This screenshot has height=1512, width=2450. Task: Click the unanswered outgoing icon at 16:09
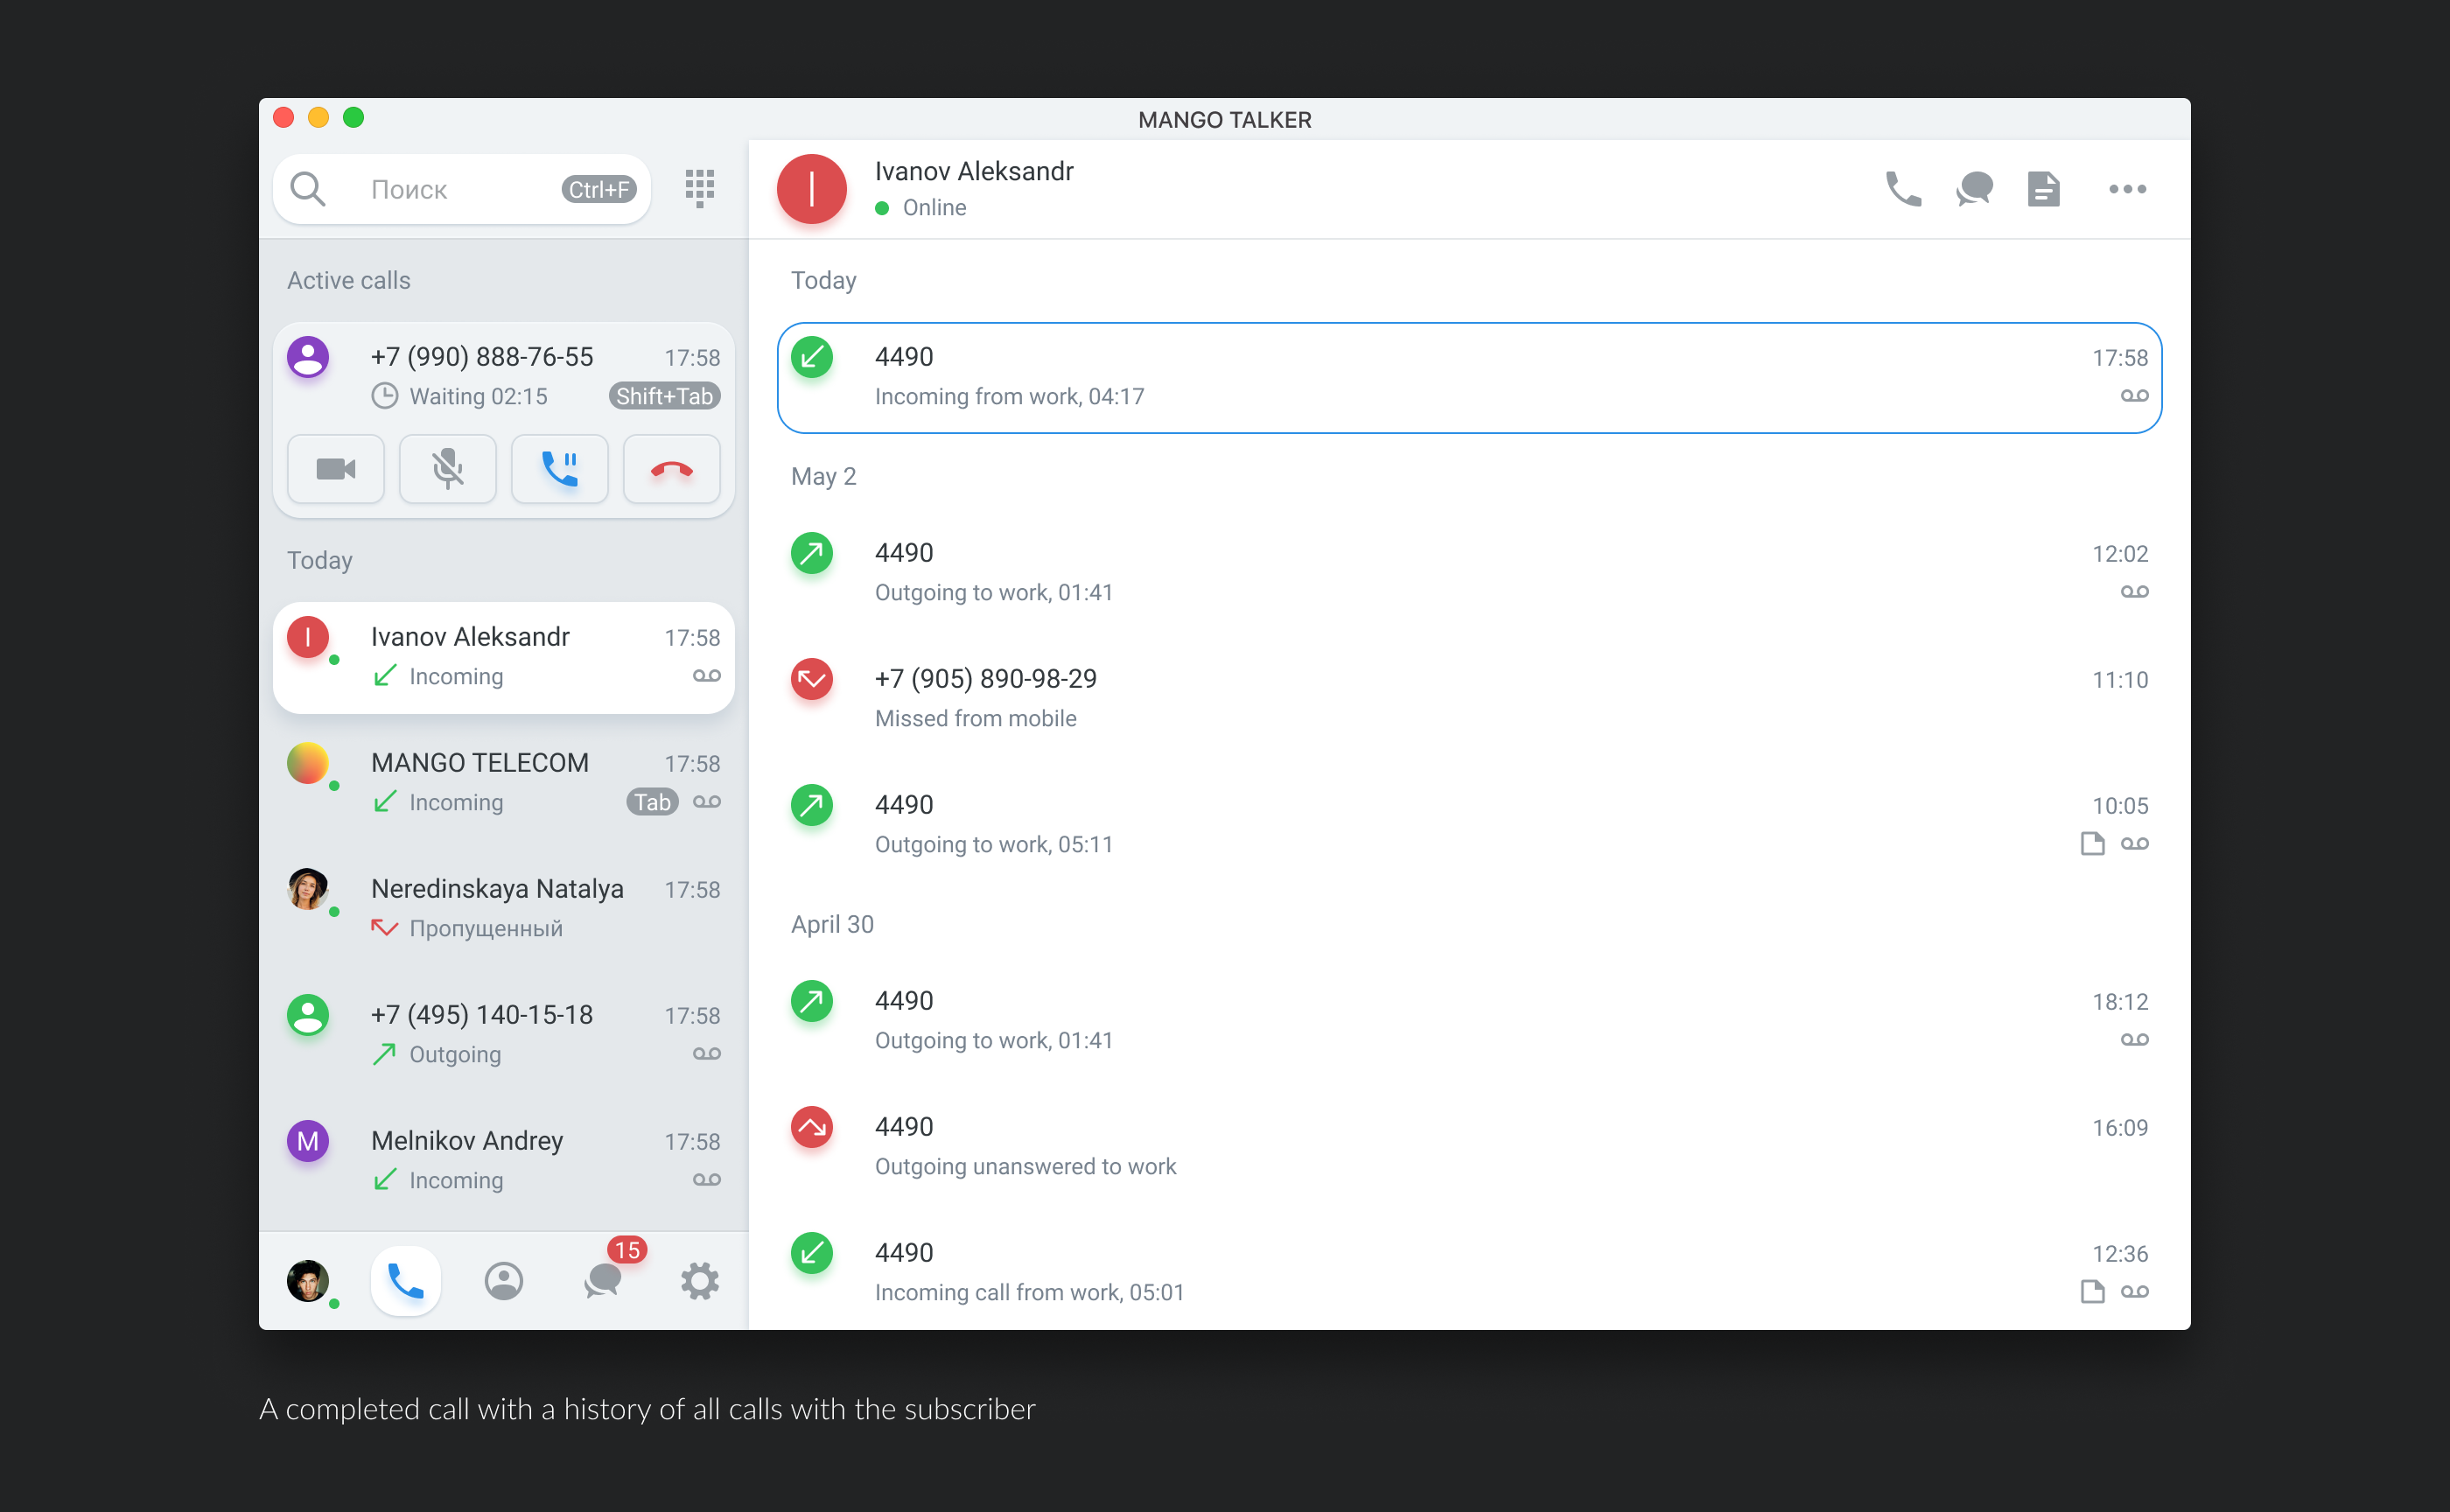tap(812, 1127)
